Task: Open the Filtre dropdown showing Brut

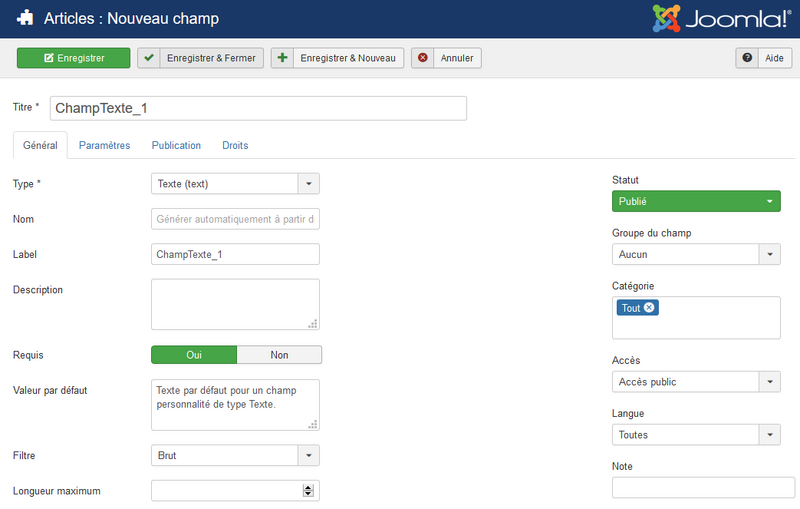Action: (235, 455)
